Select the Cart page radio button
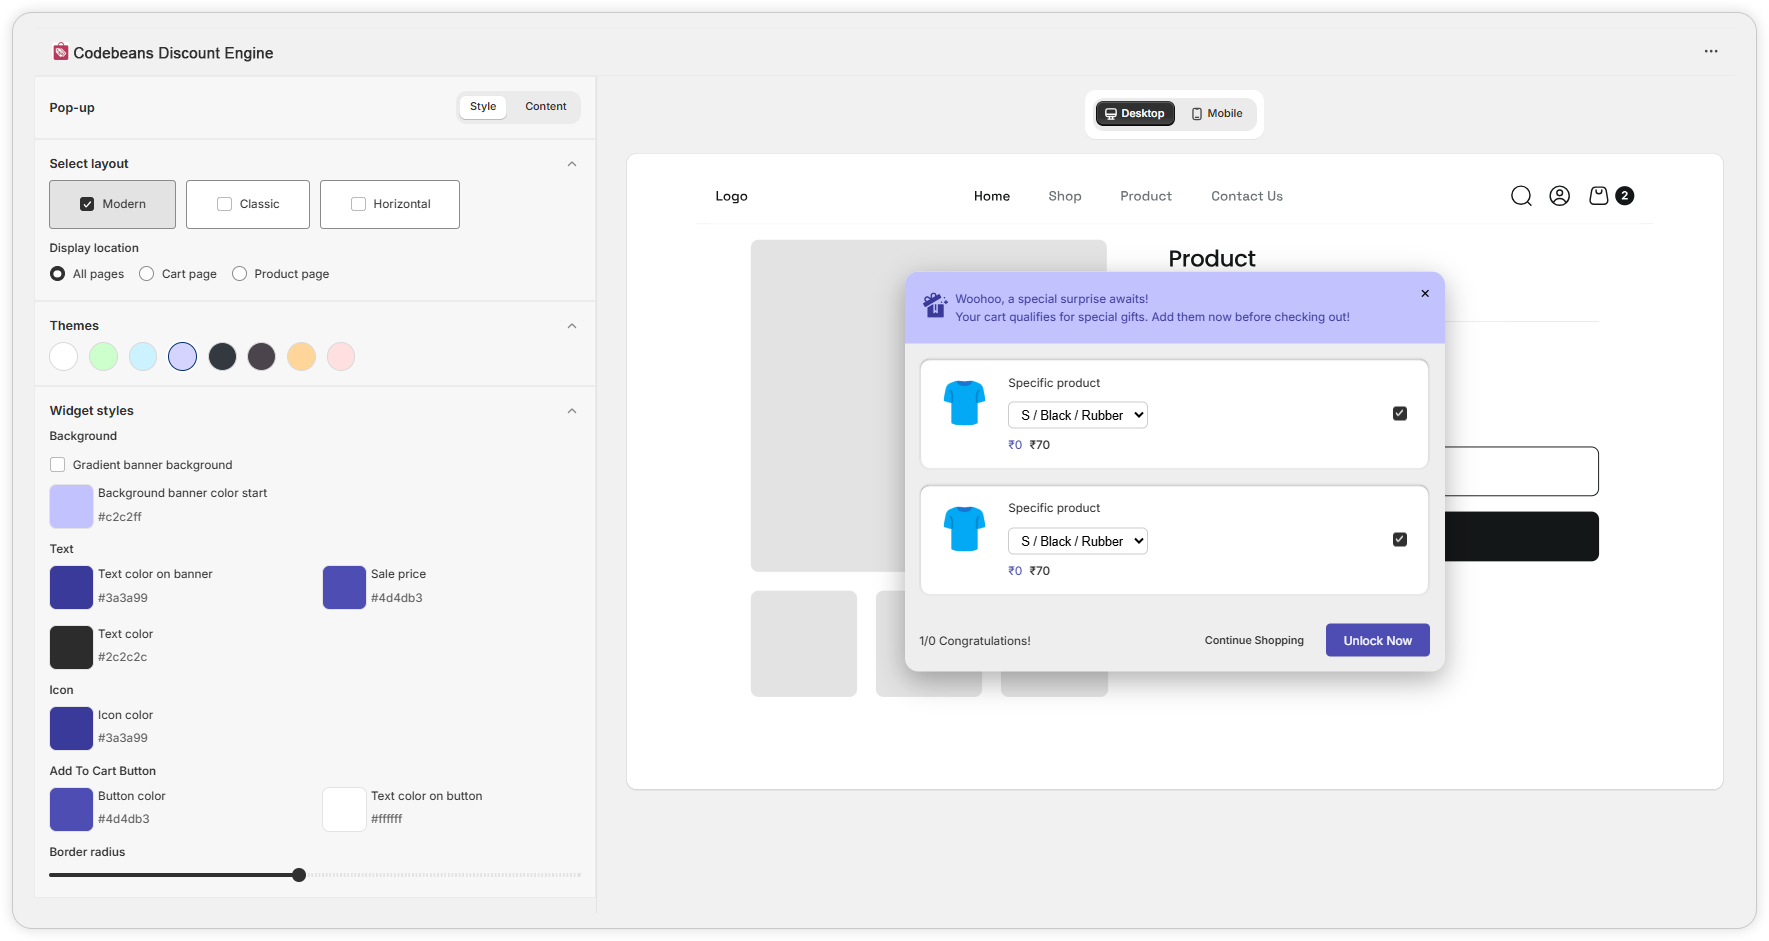The image size is (1769, 941). point(147,274)
